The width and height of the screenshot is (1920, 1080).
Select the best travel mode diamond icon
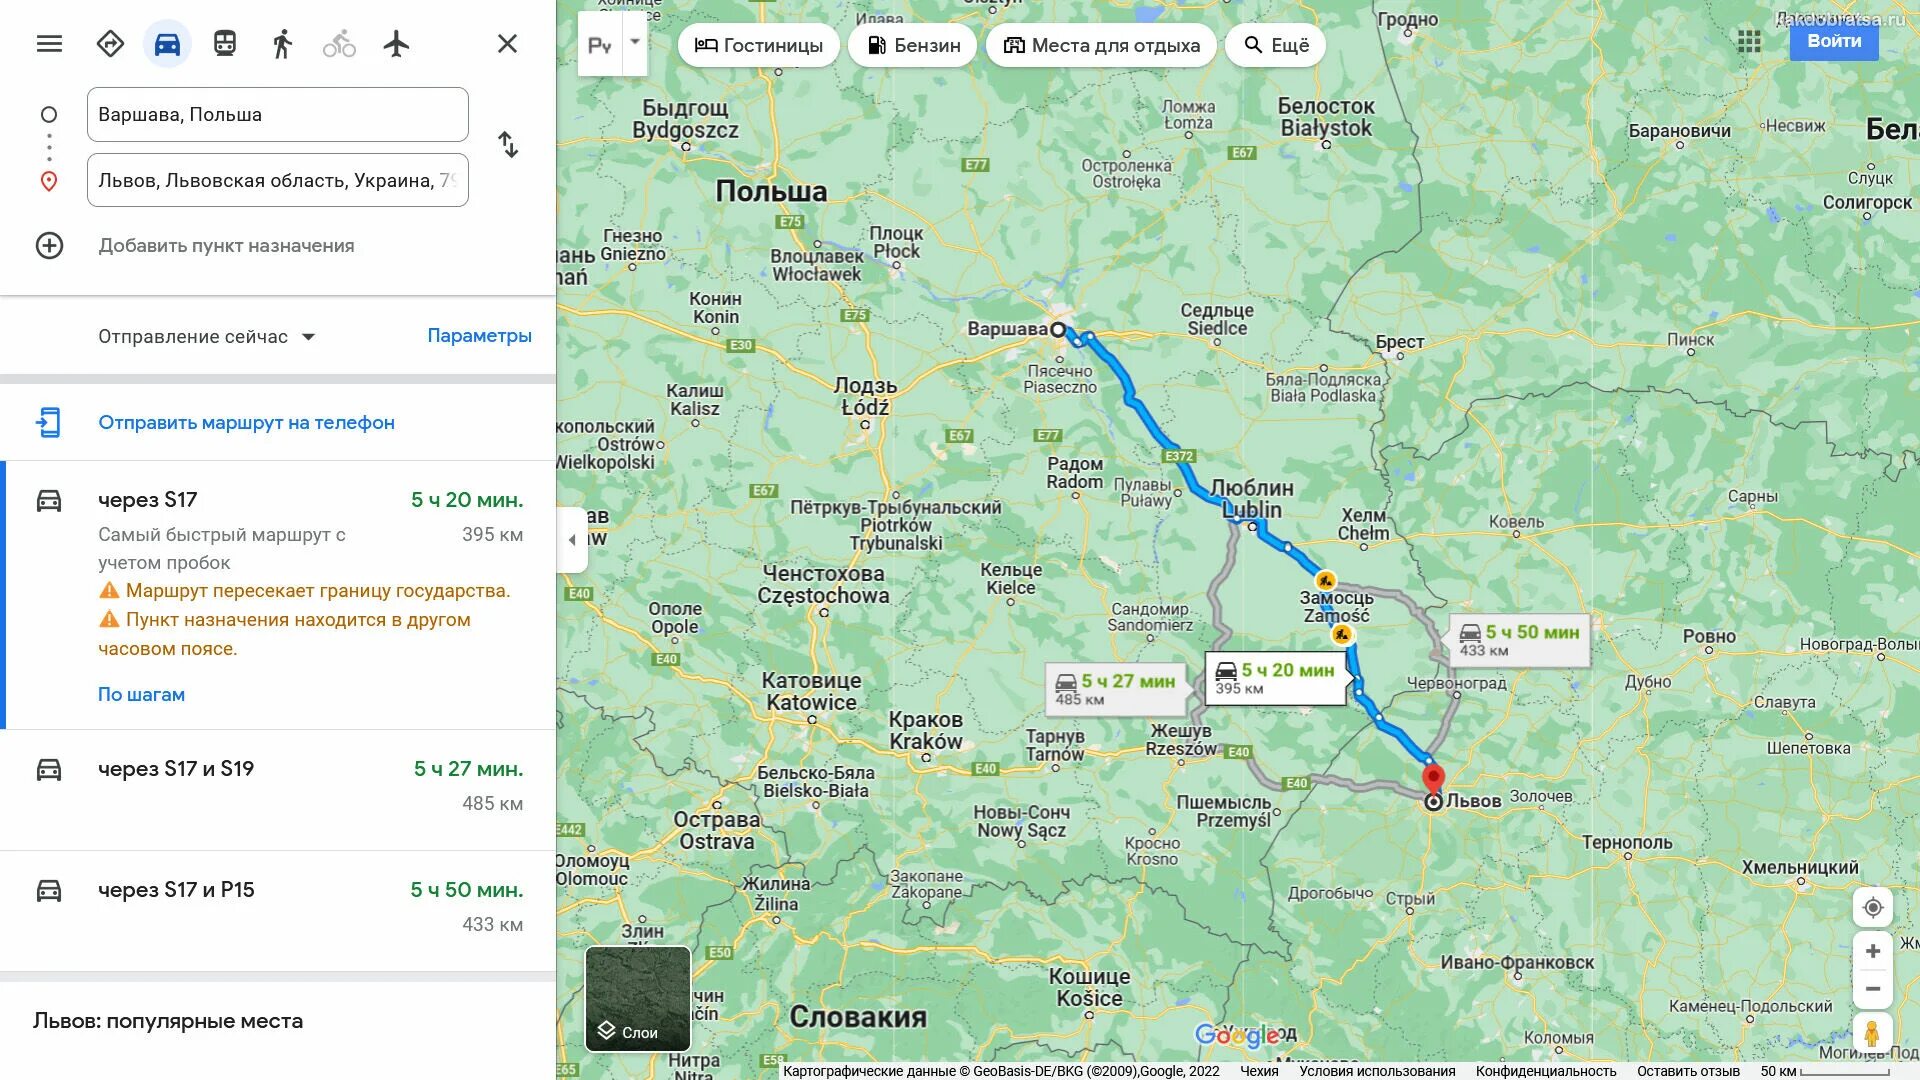(110, 44)
